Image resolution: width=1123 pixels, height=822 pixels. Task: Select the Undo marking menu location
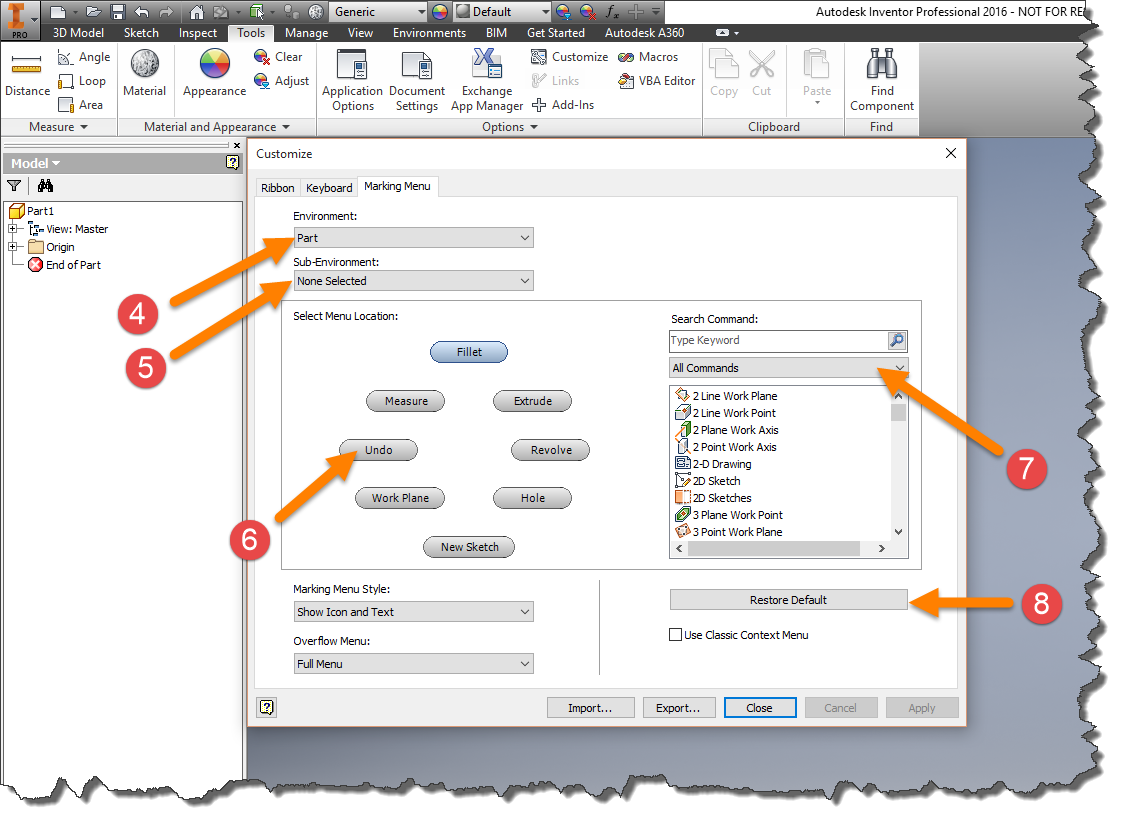(378, 450)
